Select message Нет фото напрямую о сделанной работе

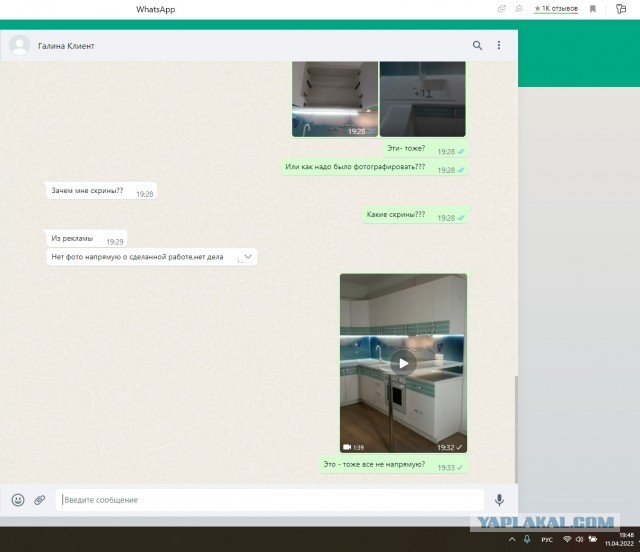151,257
